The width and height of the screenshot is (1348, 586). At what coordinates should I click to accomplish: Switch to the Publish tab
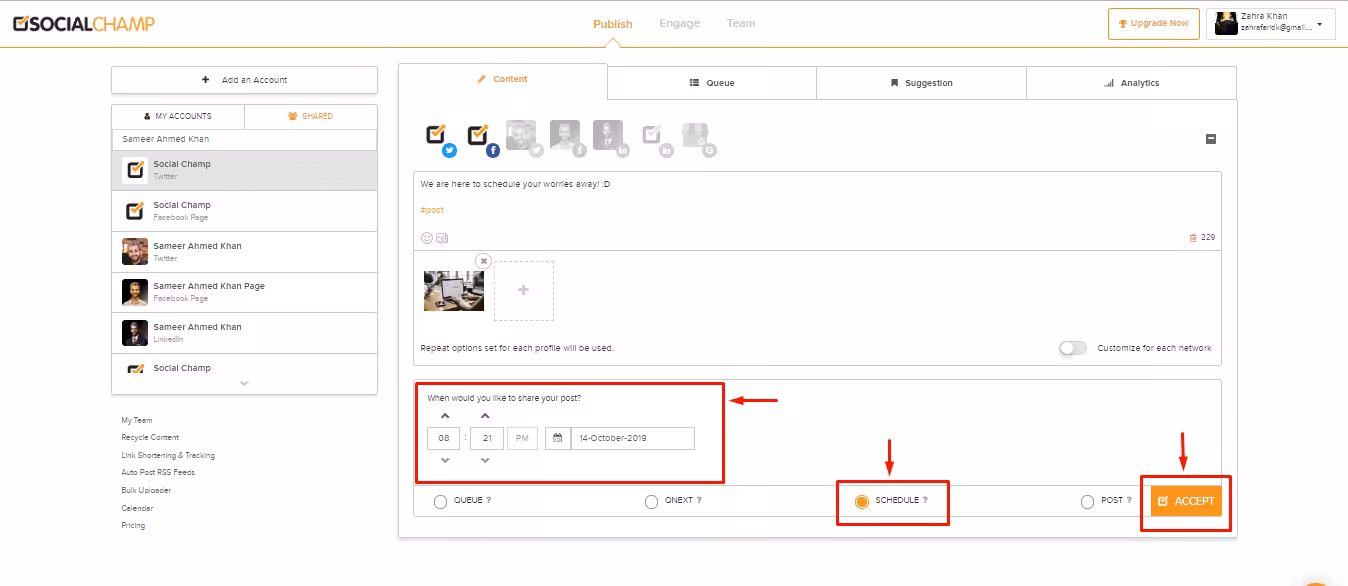coord(613,24)
